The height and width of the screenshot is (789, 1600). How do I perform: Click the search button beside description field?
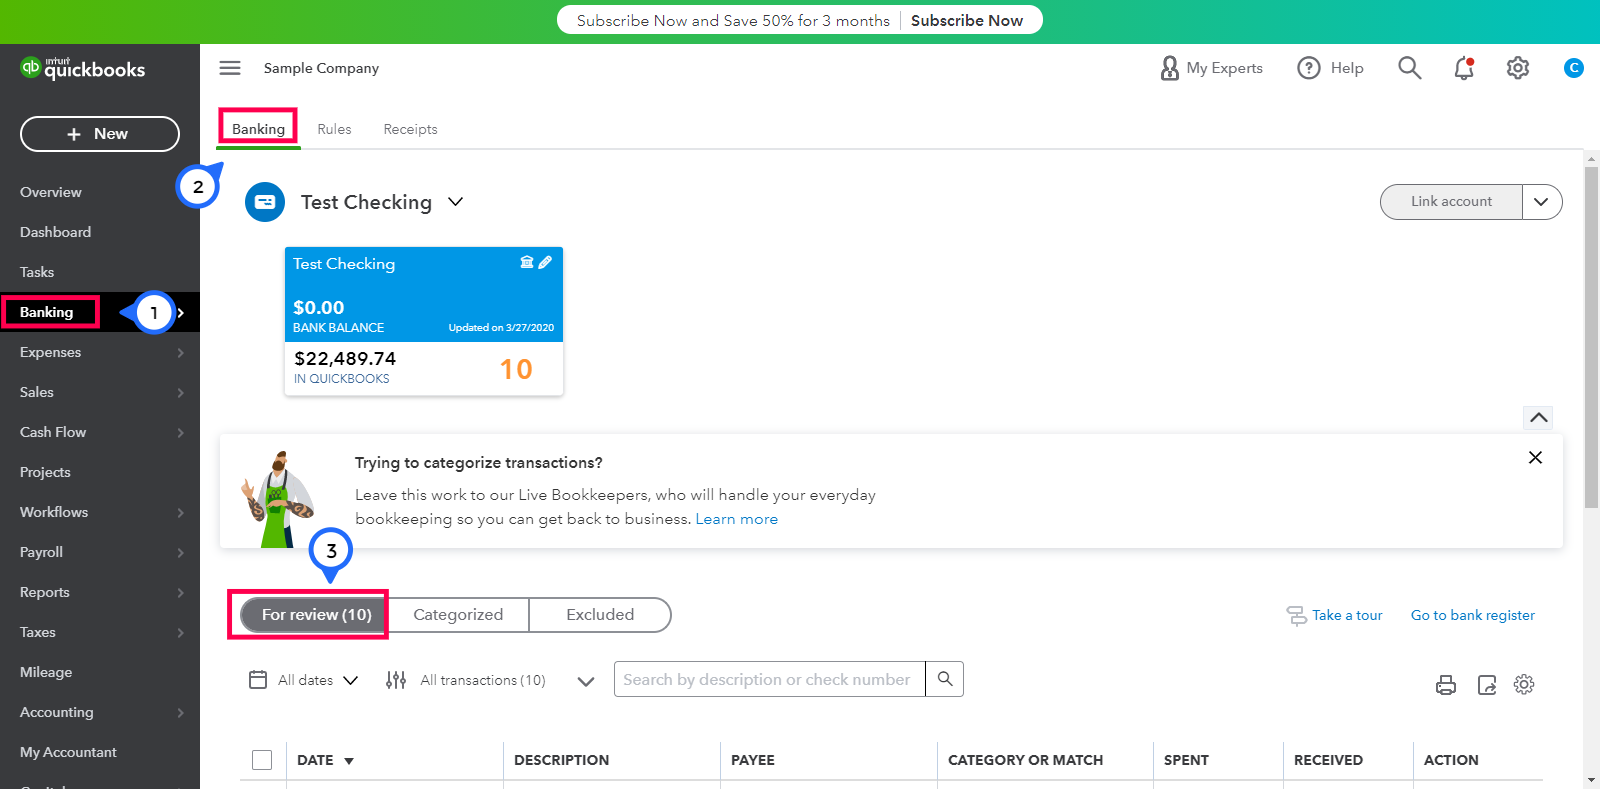(945, 679)
